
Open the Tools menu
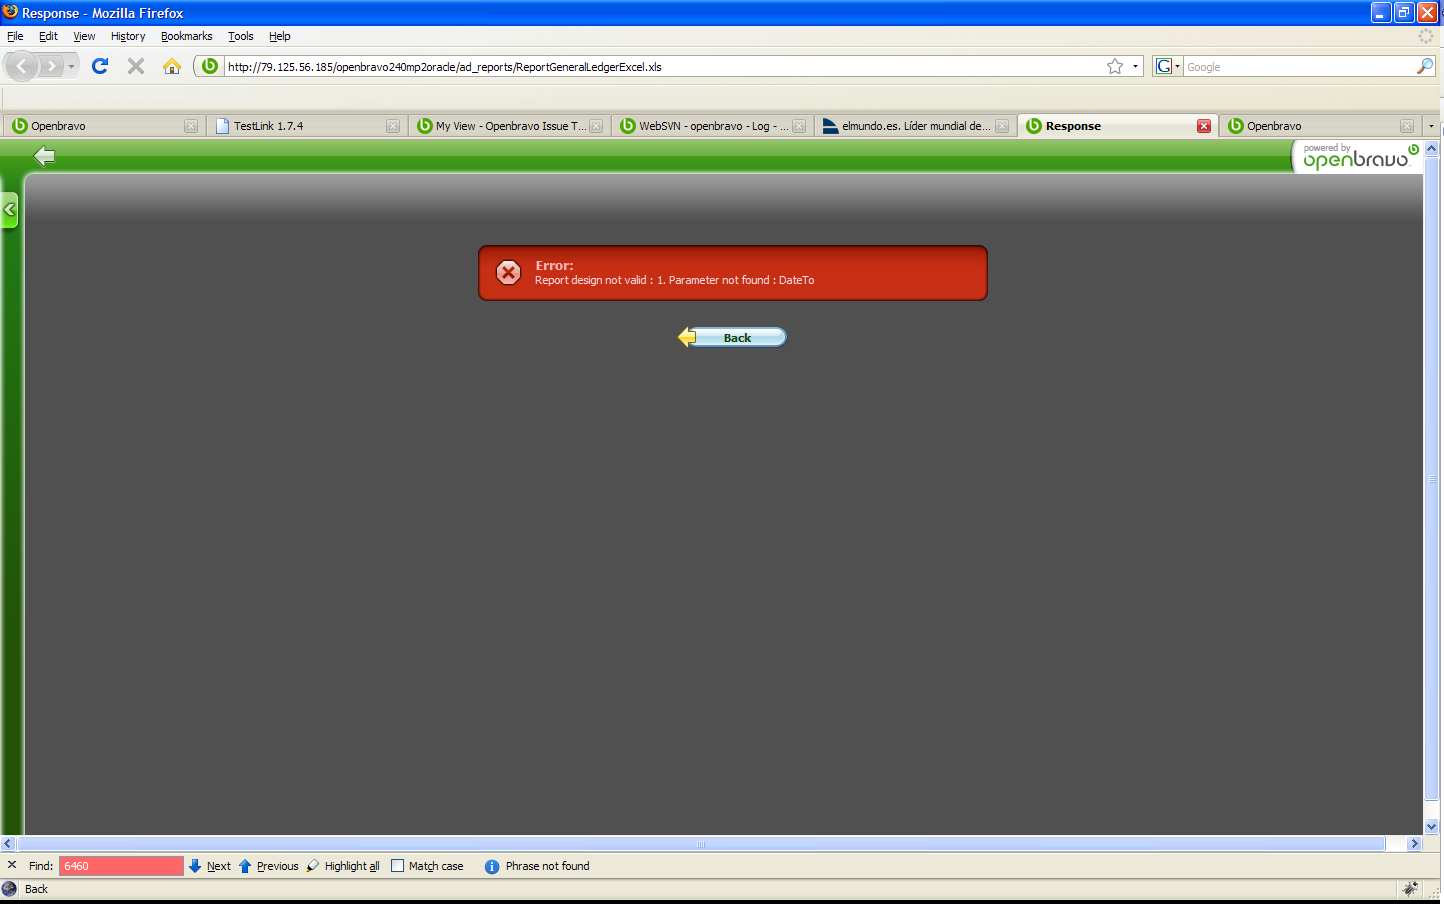(x=240, y=36)
